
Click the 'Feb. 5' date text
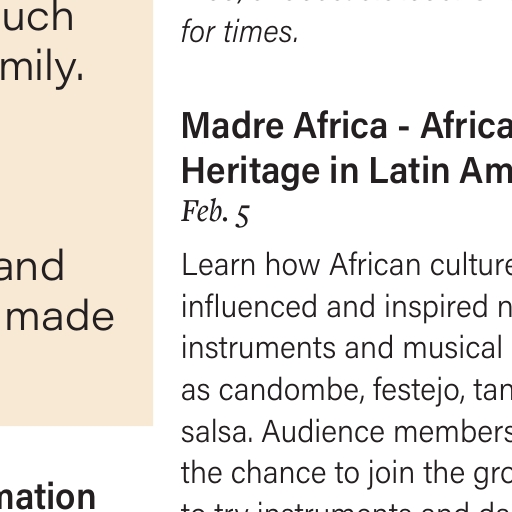coord(215,213)
